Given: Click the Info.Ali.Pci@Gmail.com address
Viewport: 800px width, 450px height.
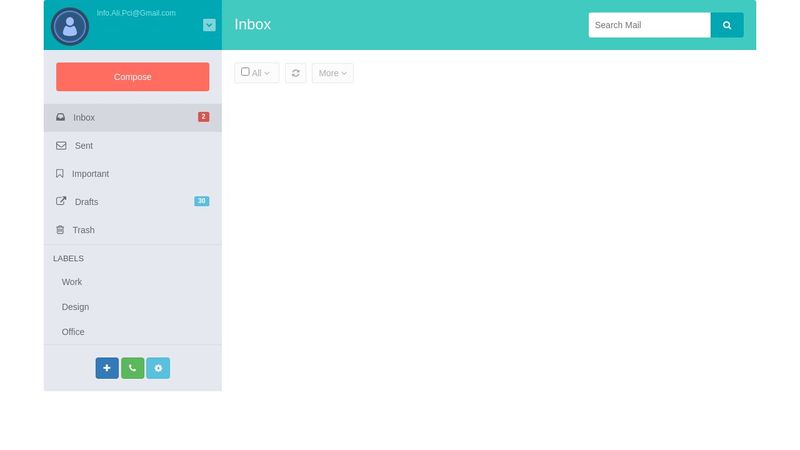Looking at the screenshot, I should click(x=136, y=13).
